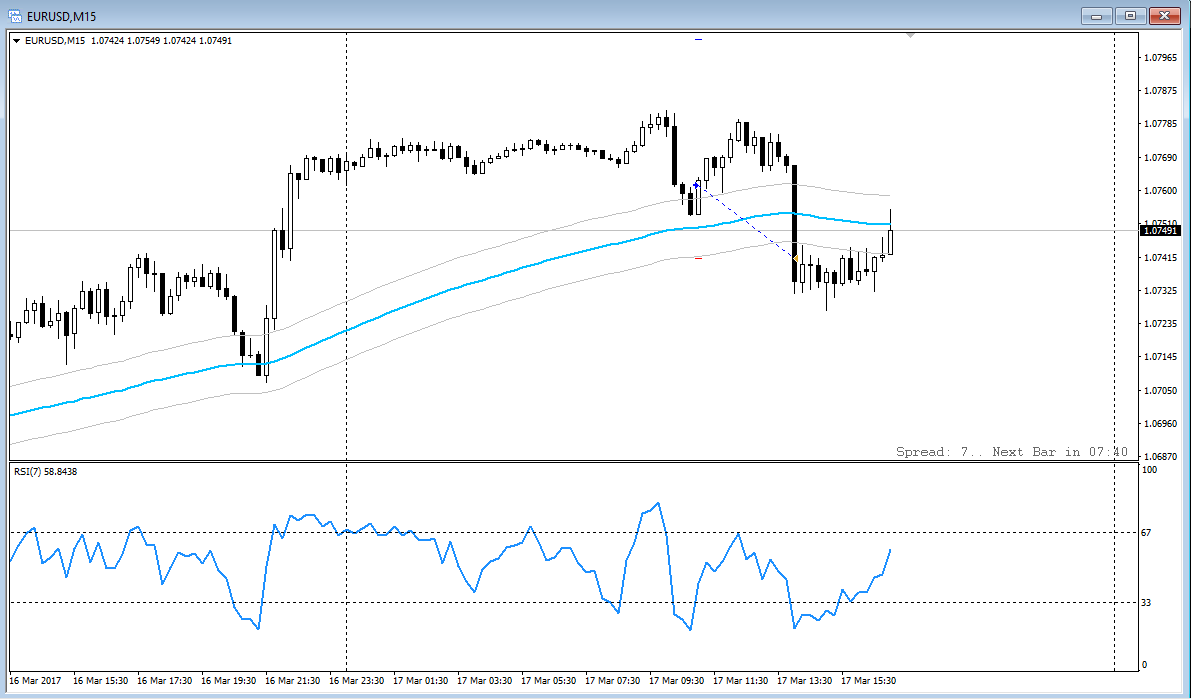Minimize the EURUSD,M15 chart window
This screenshot has width=1191, height=700.
[1097, 15]
